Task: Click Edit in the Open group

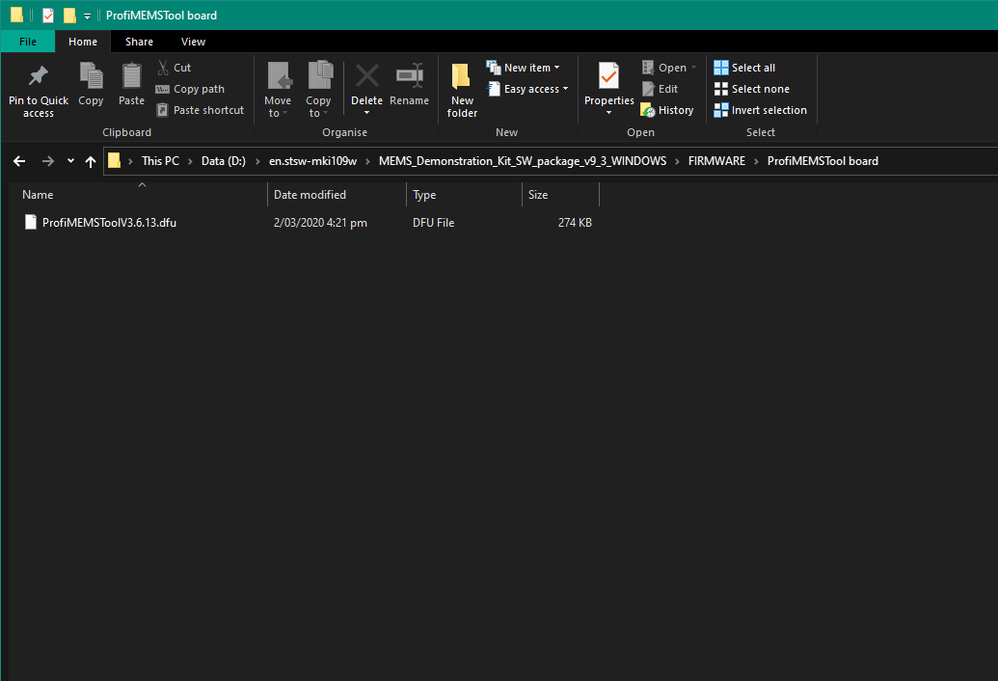Action: pyautogui.click(x=660, y=89)
